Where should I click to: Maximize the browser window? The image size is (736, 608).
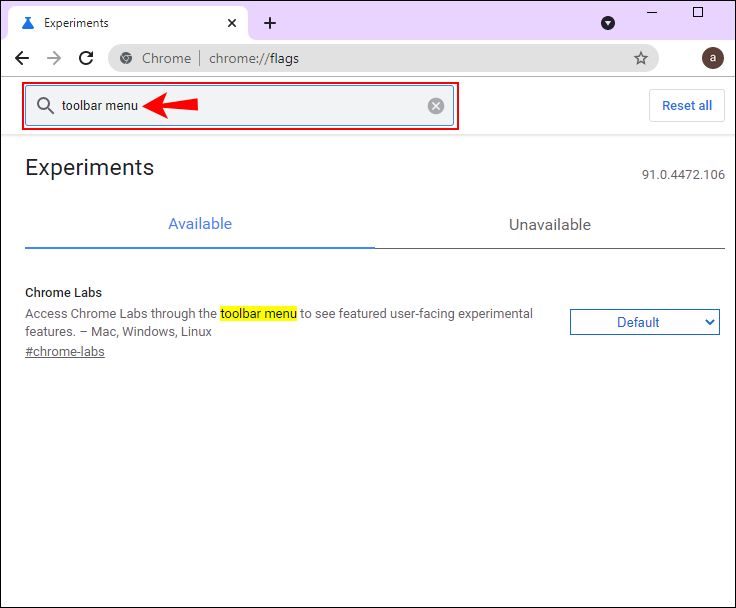(x=698, y=12)
